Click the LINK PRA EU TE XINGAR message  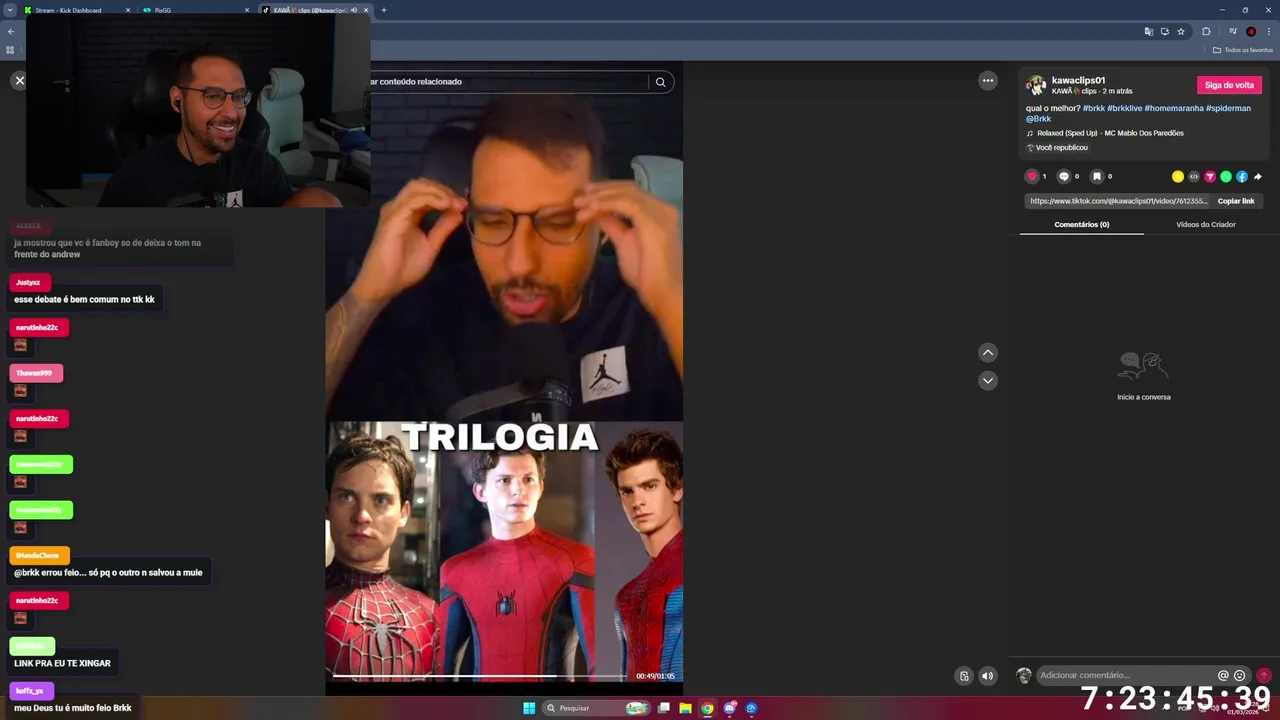[62, 663]
